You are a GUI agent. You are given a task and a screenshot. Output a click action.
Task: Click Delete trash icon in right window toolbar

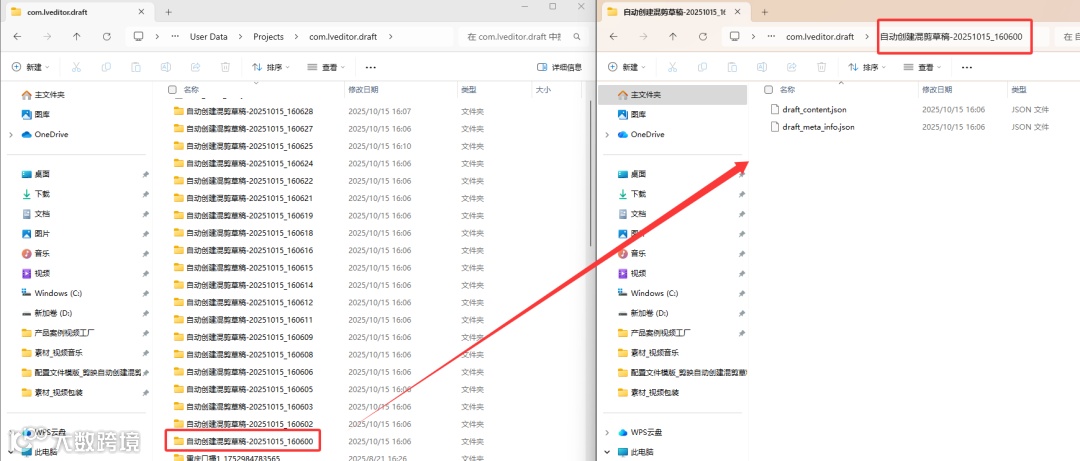(822, 67)
